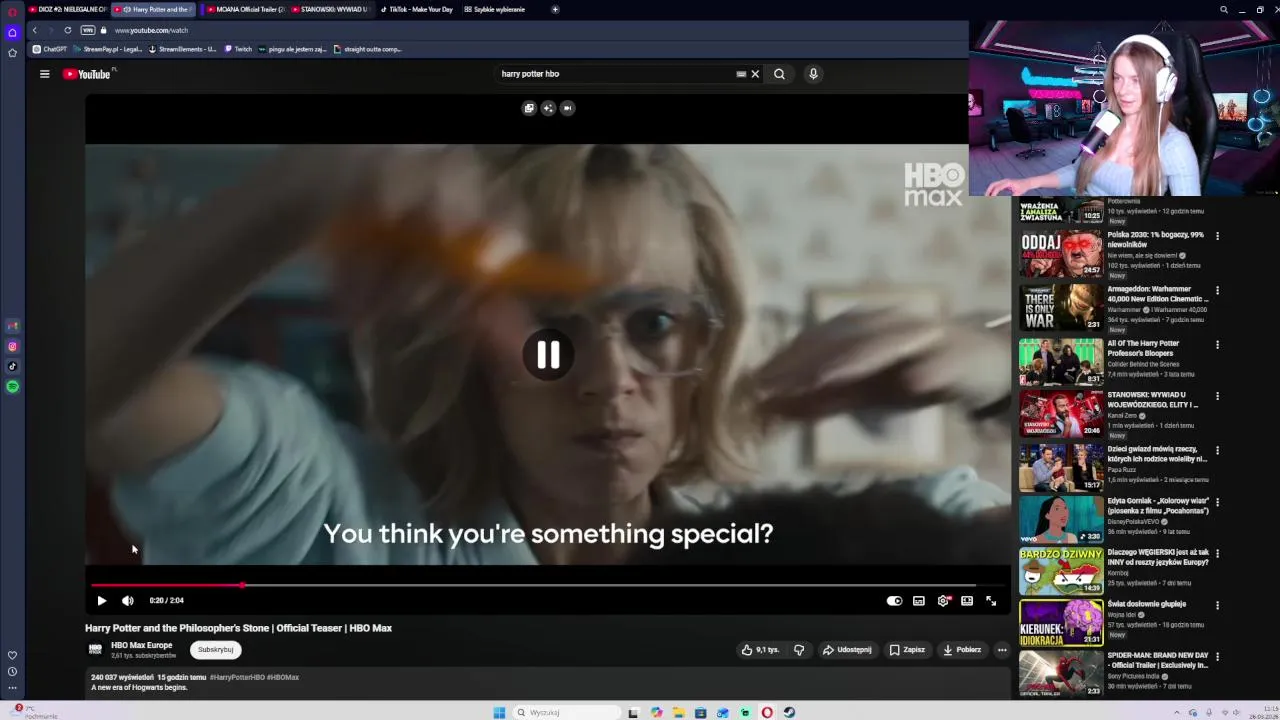Switch to theater mode view
This screenshot has height=720, width=1280.
pos(967,601)
